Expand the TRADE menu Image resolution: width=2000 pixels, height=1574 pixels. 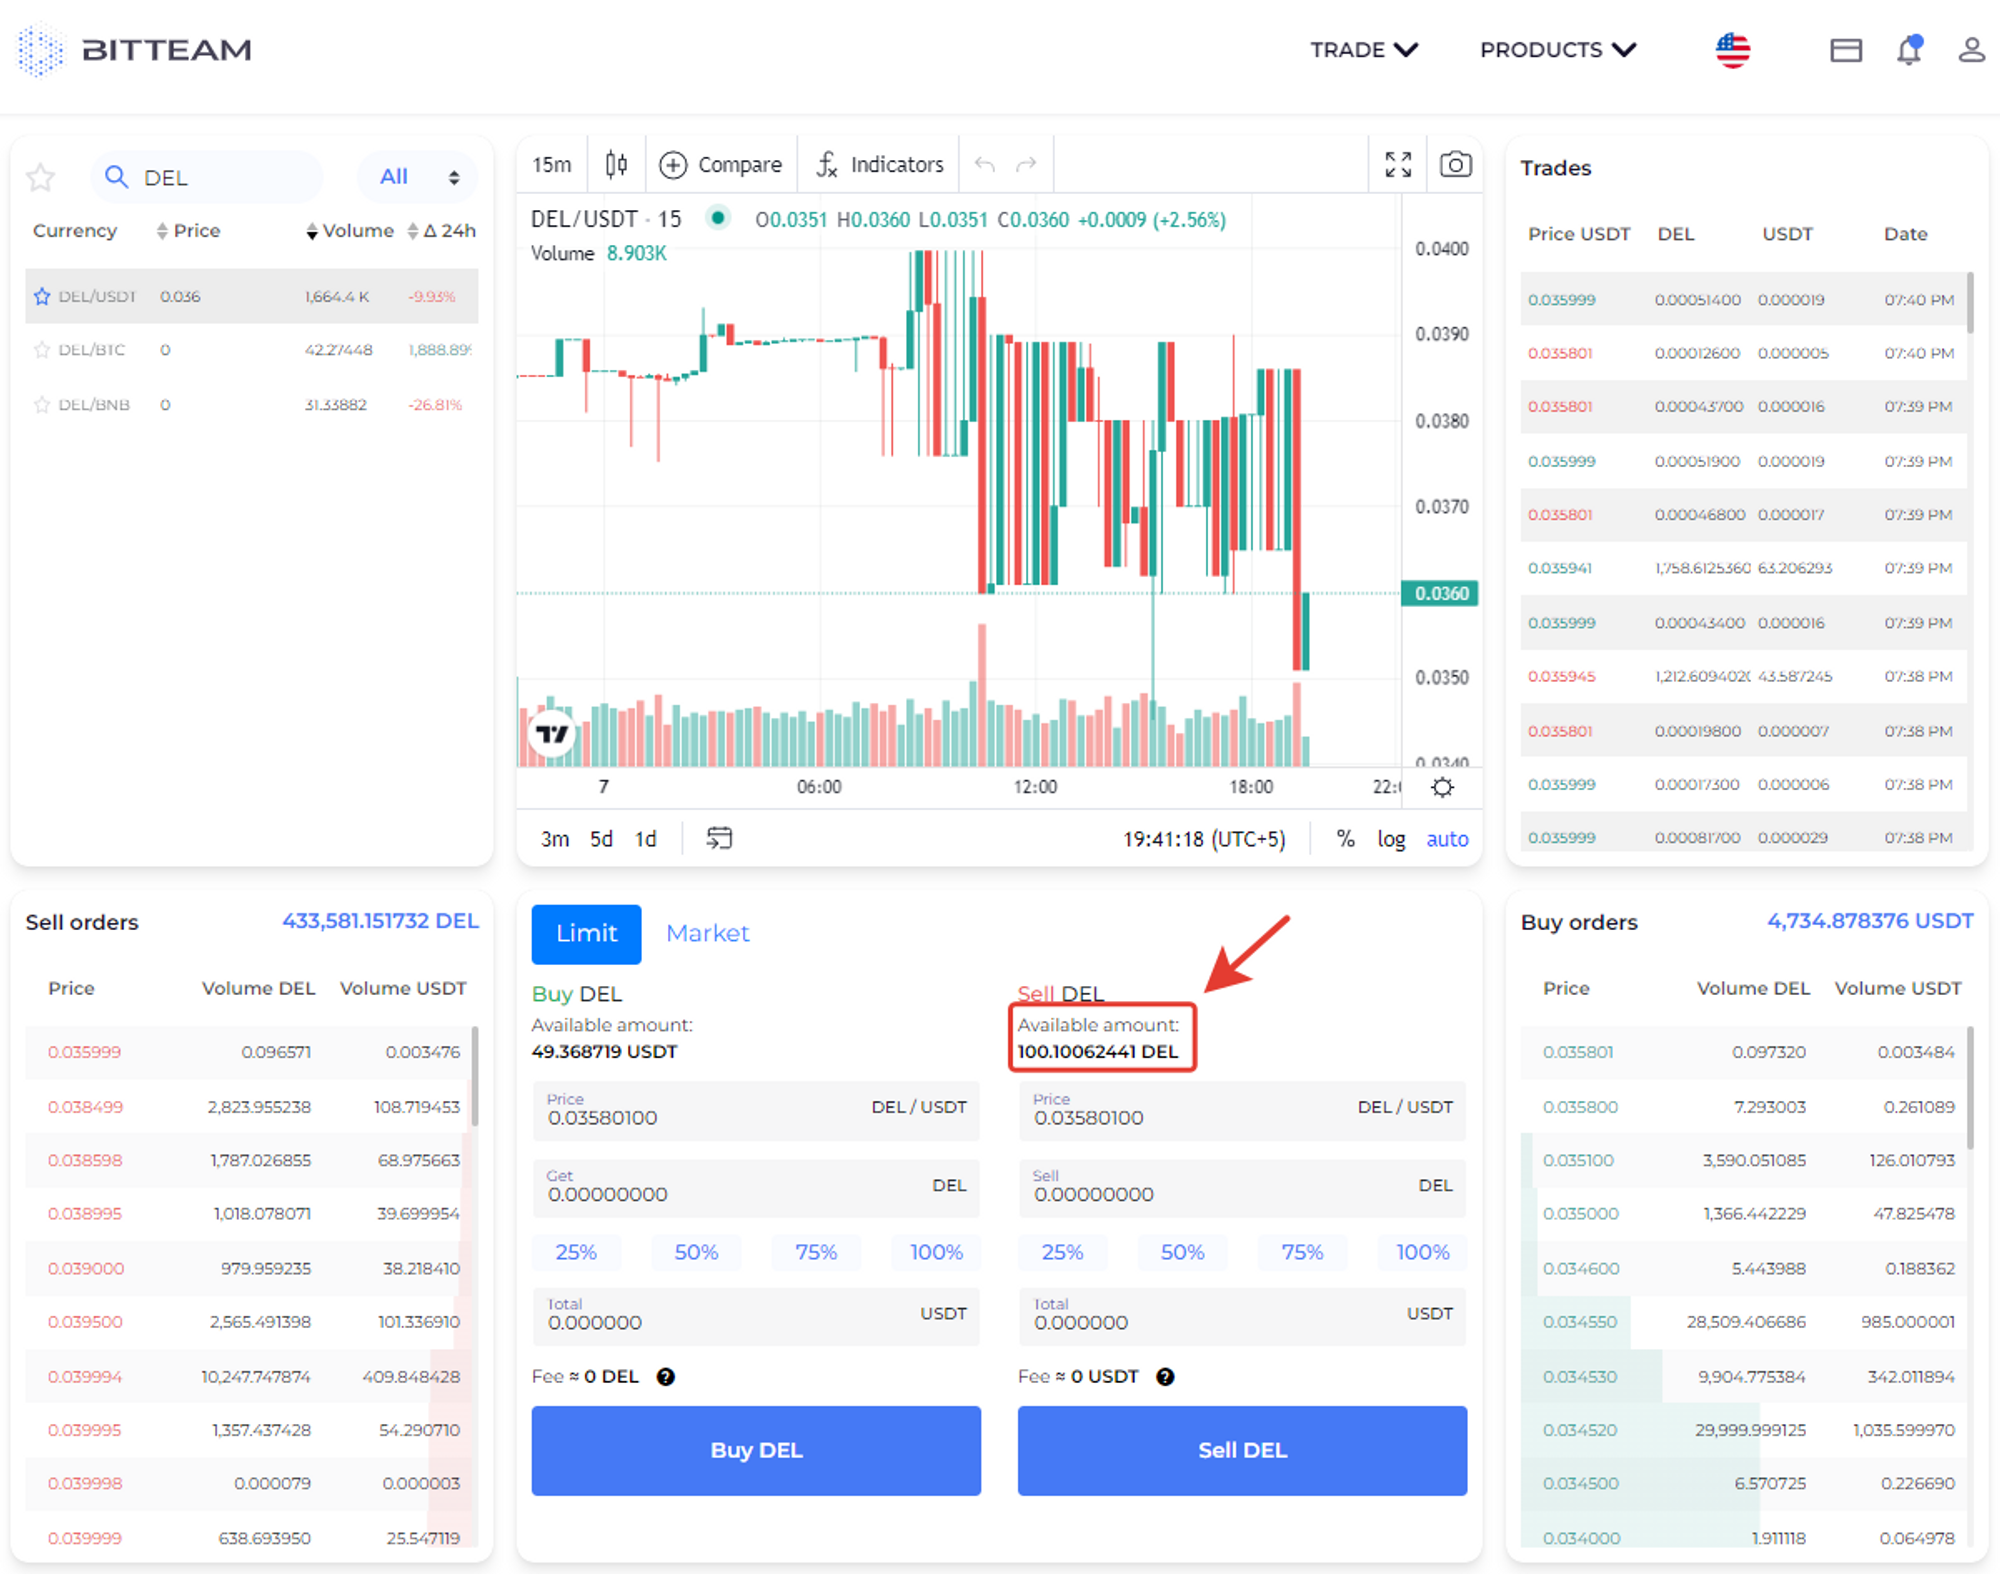pos(1364,50)
